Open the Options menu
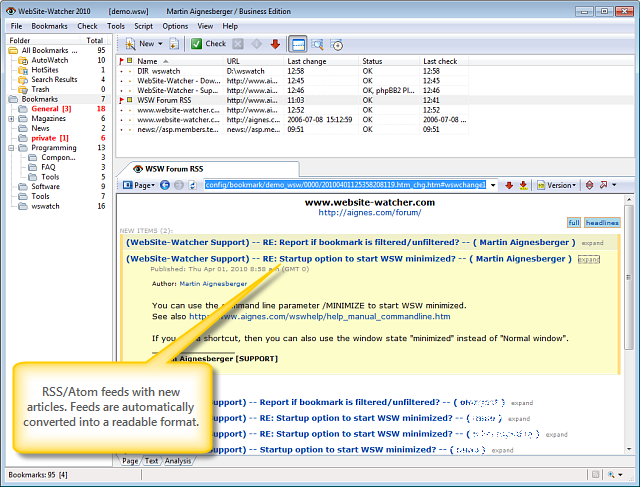Image resolution: width=640 pixels, height=487 pixels. (x=175, y=26)
